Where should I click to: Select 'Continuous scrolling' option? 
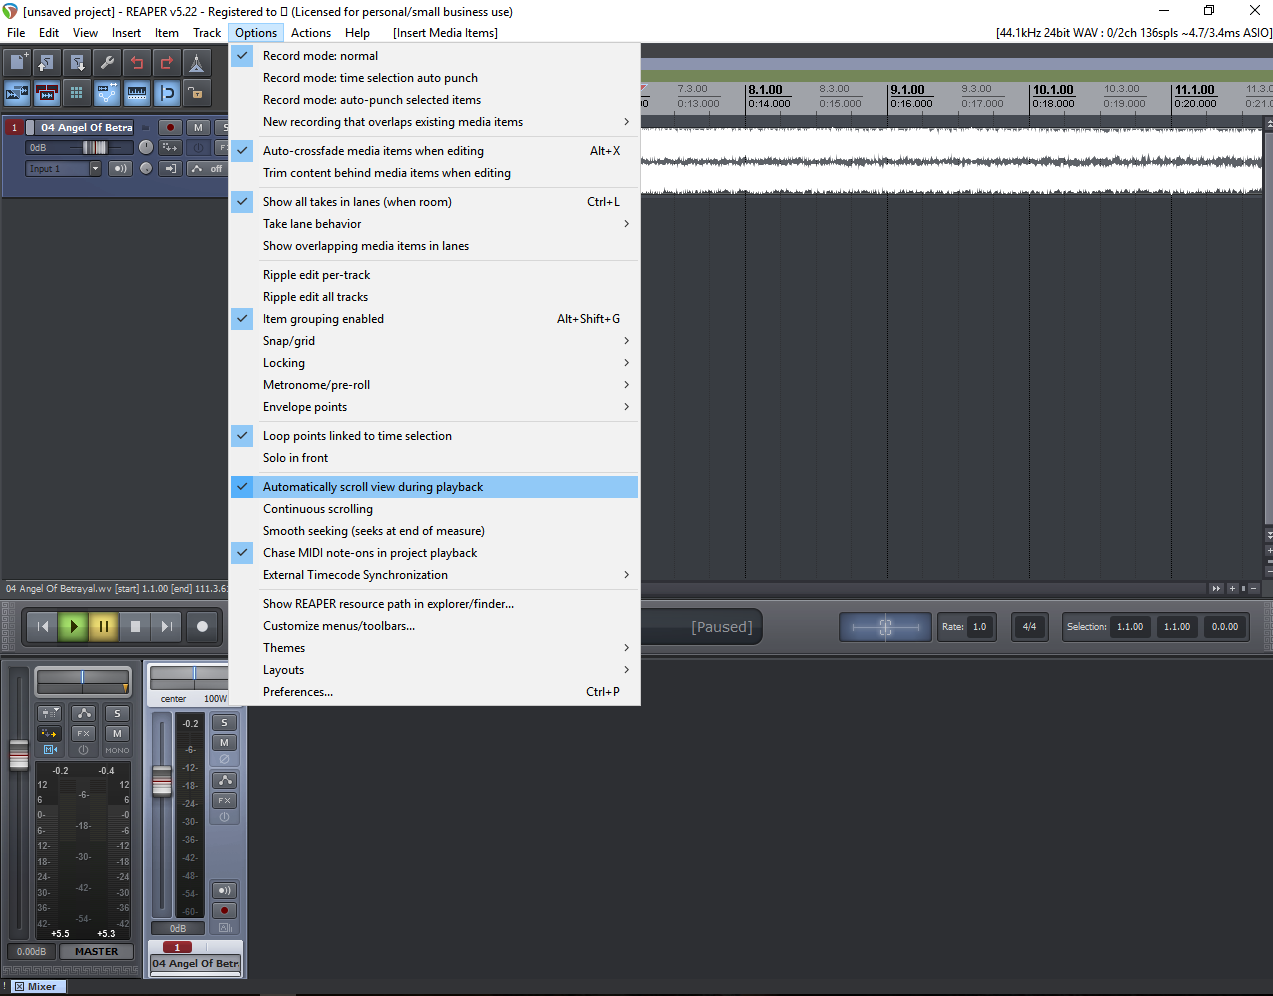coord(434,509)
